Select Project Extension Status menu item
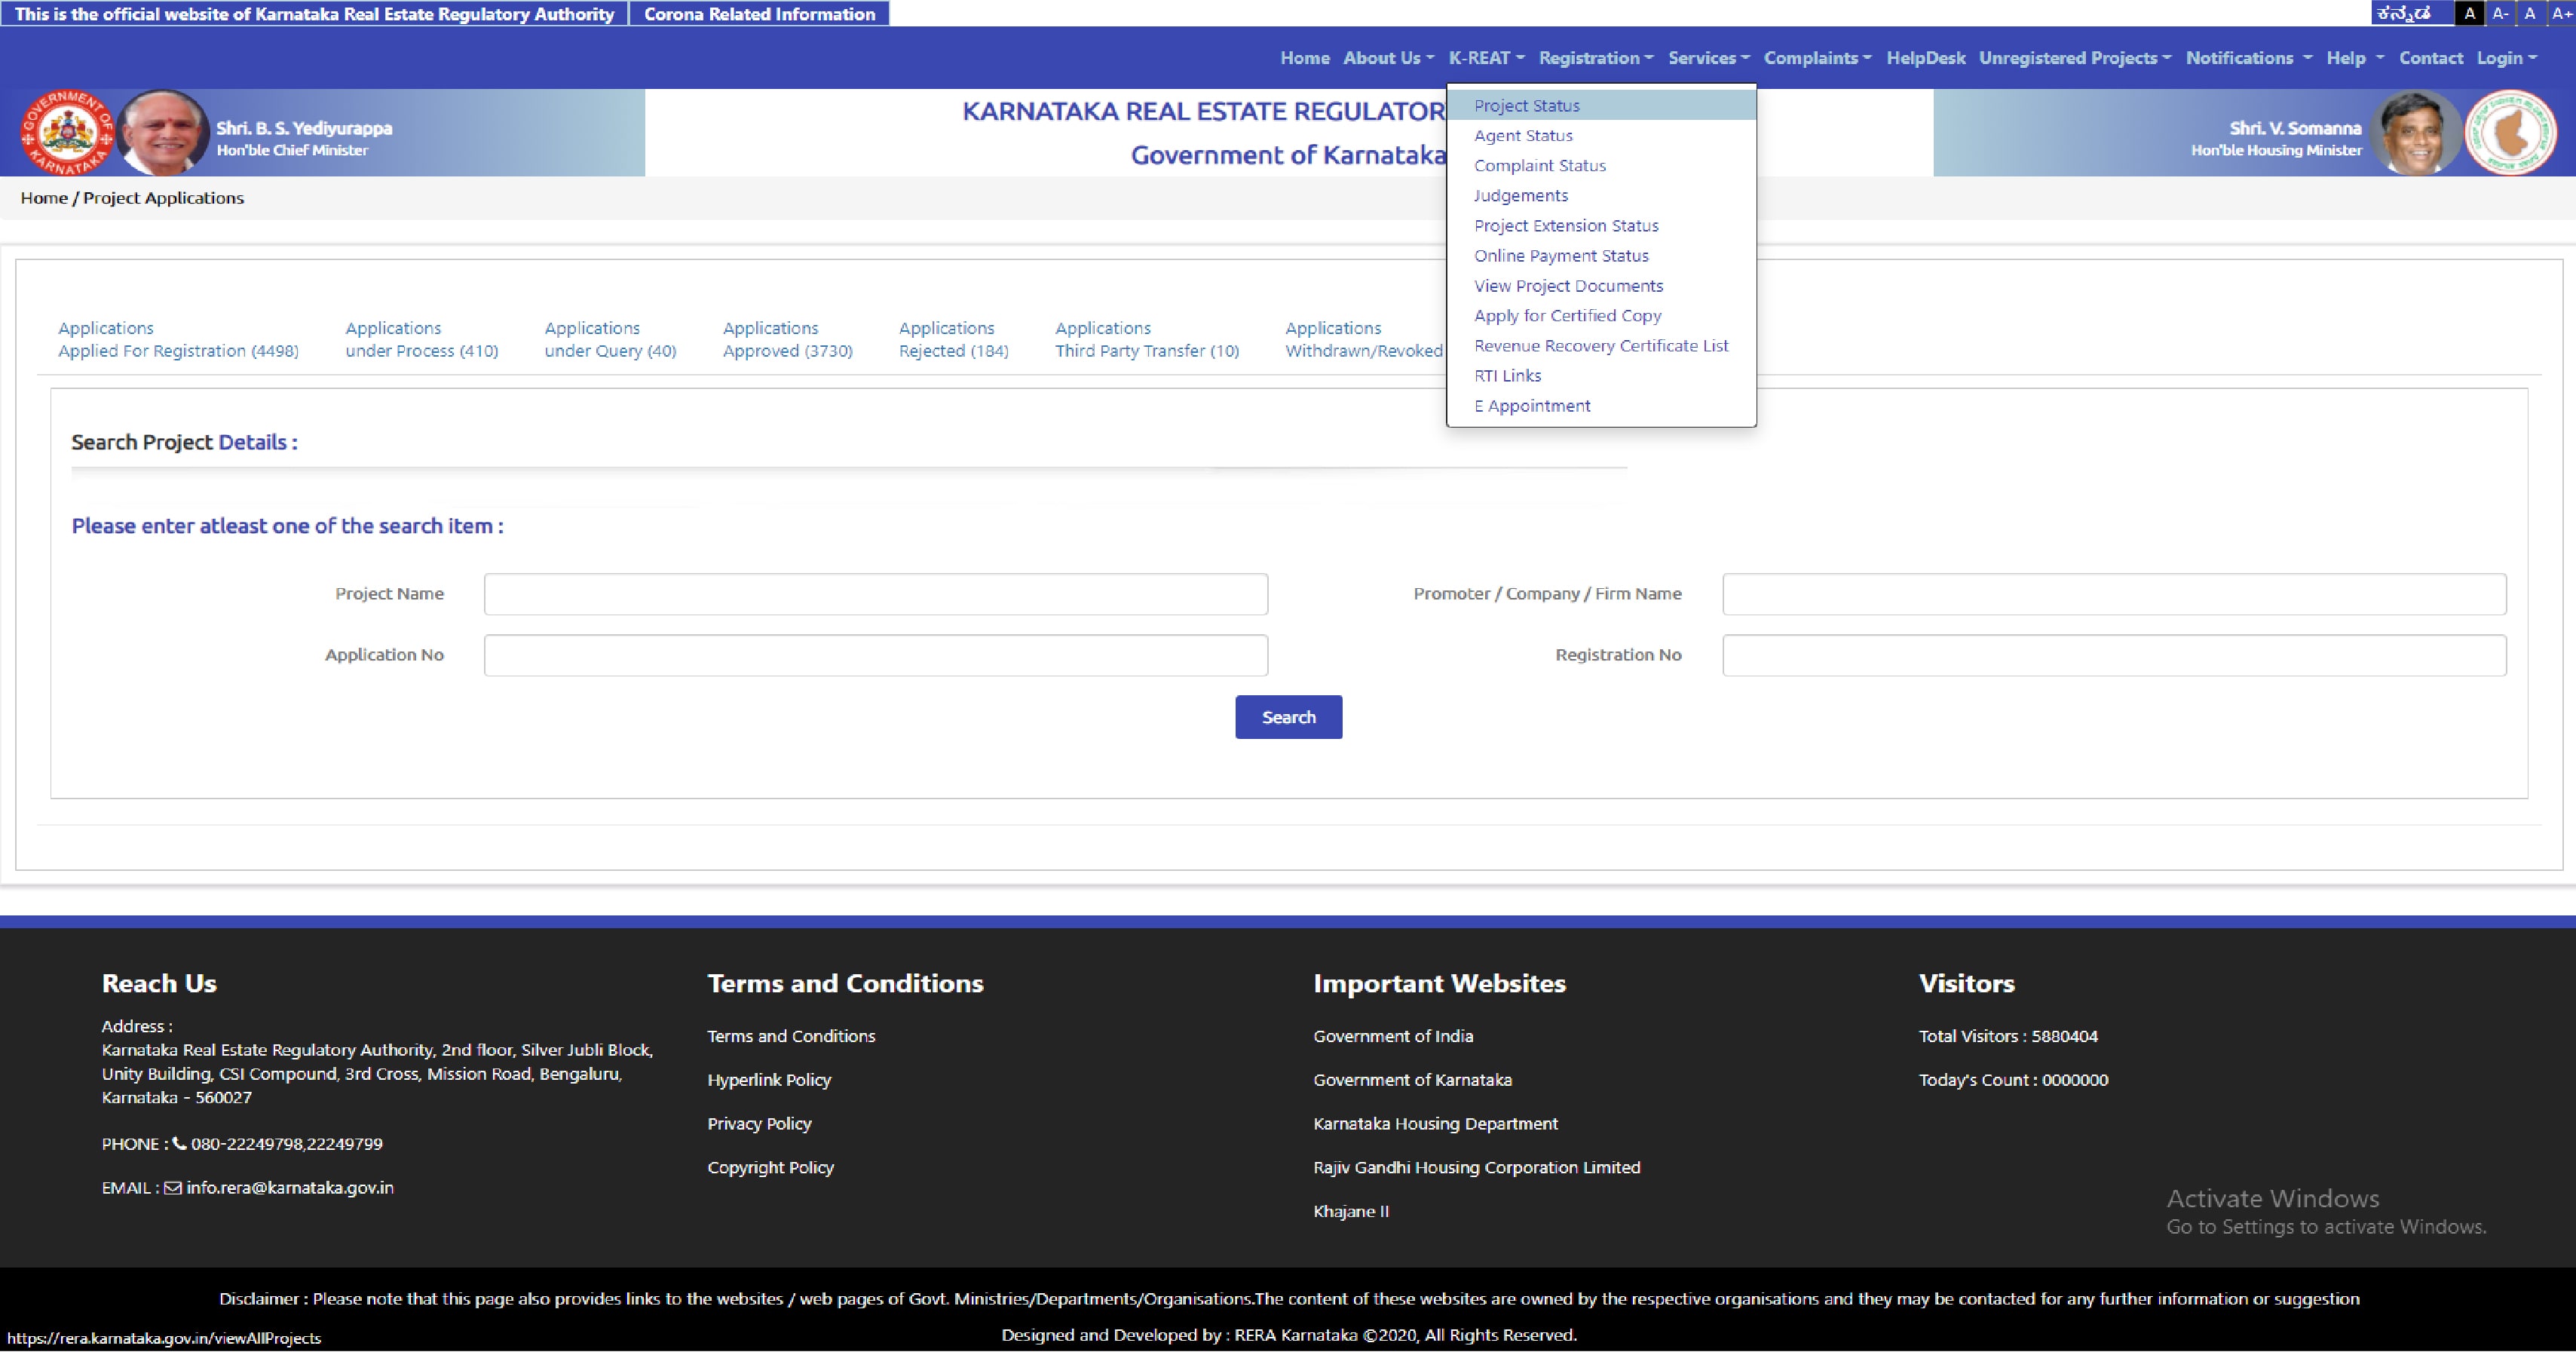The image size is (2576, 1352). click(x=1601, y=225)
